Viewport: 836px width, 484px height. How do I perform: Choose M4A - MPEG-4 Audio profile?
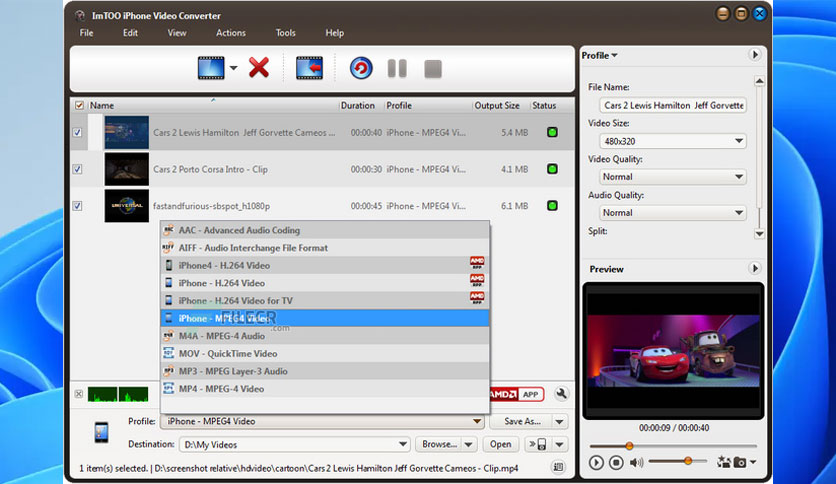[325, 336]
